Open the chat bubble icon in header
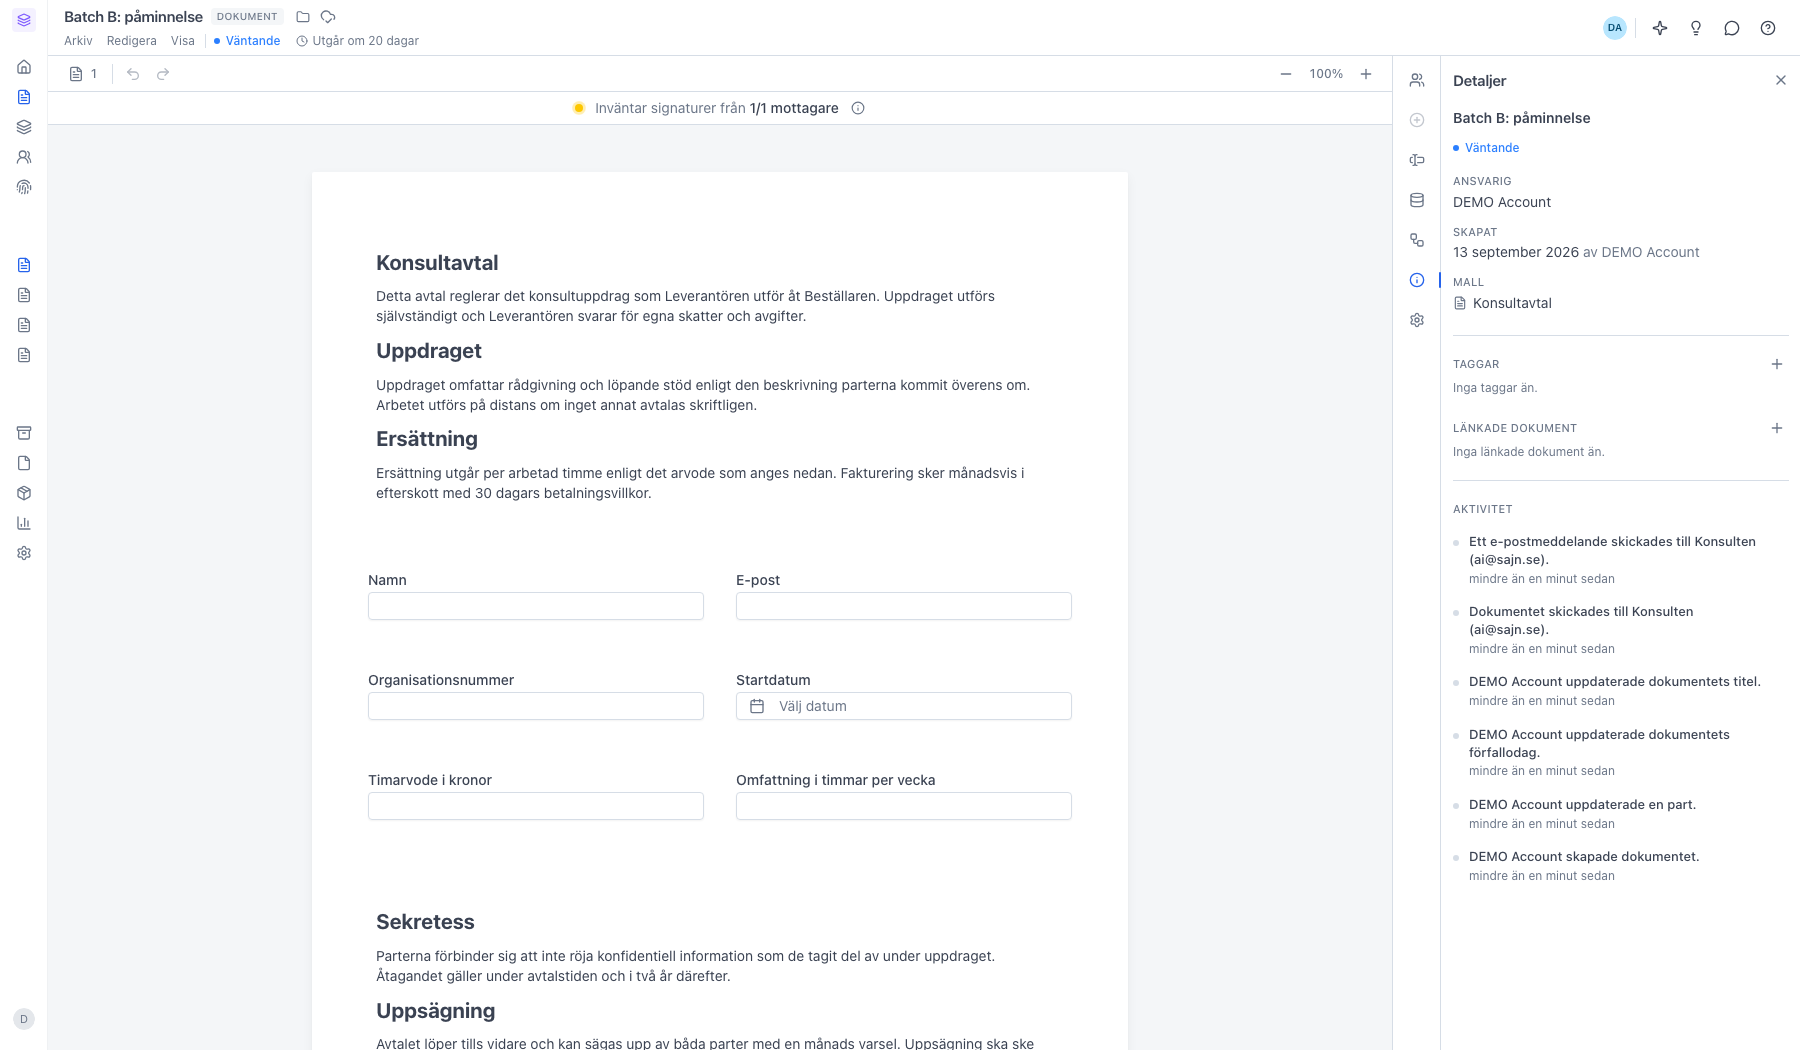The image size is (1800, 1050). tap(1732, 28)
